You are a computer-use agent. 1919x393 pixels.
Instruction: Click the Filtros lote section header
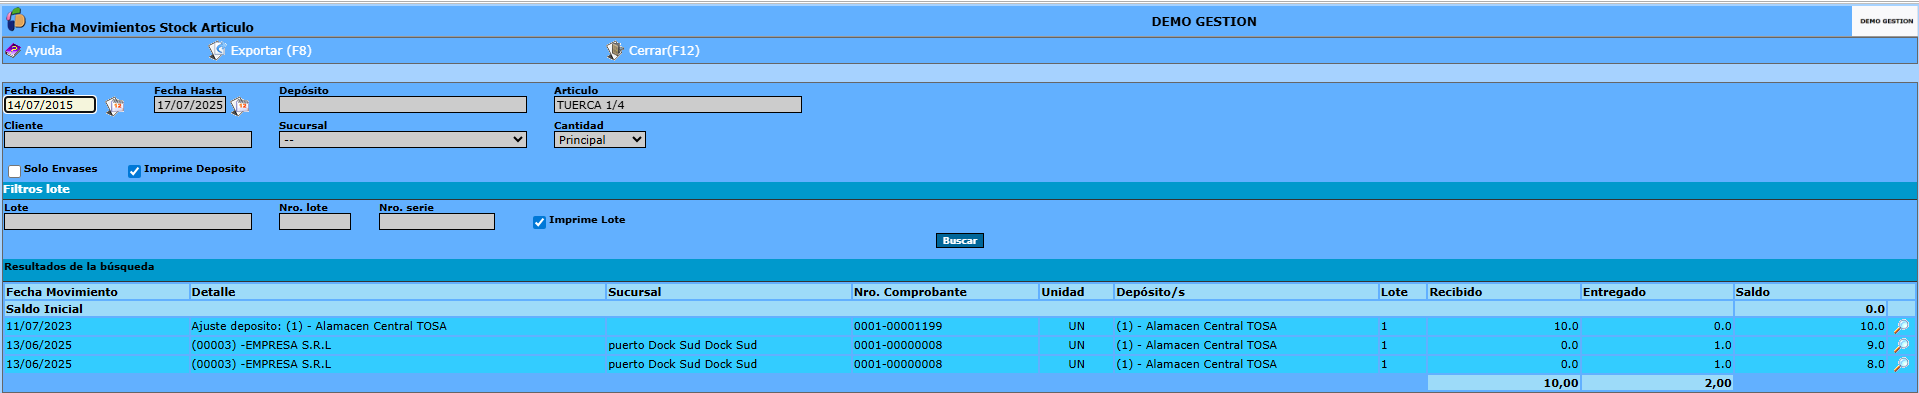click(37, 189)
